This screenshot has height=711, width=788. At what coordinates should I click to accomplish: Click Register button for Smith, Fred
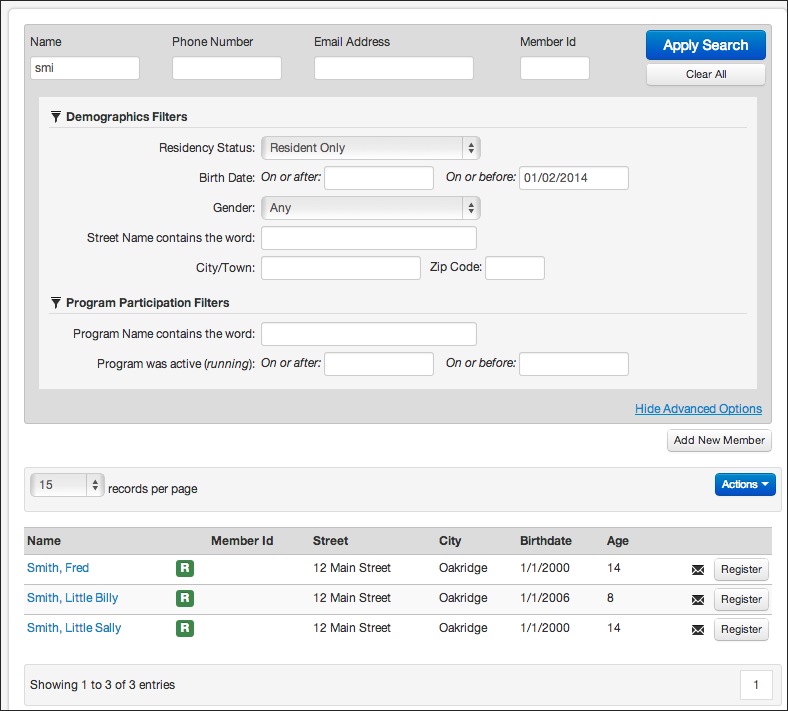741,569
